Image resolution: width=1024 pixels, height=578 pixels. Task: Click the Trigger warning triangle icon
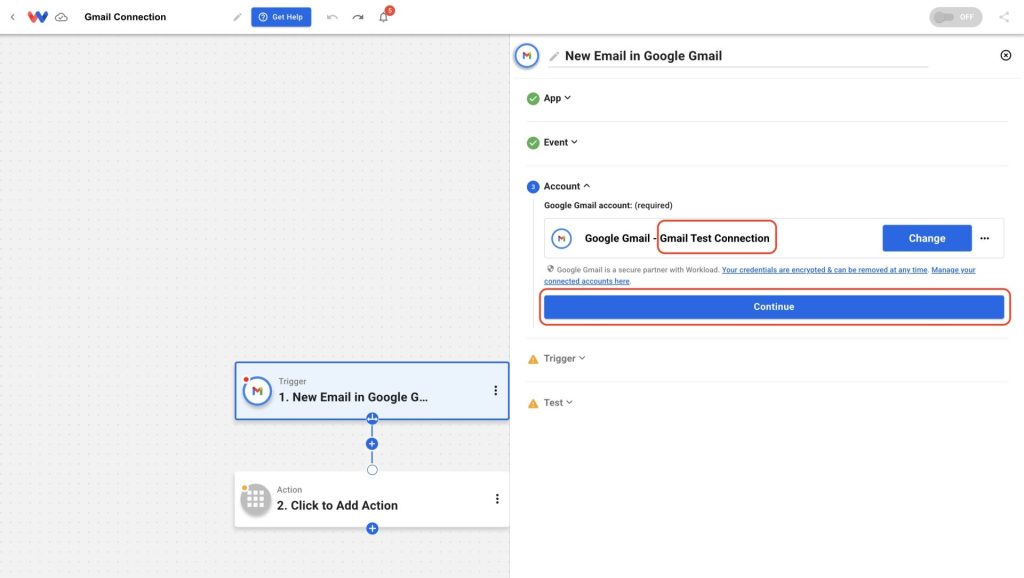point(533,359)
